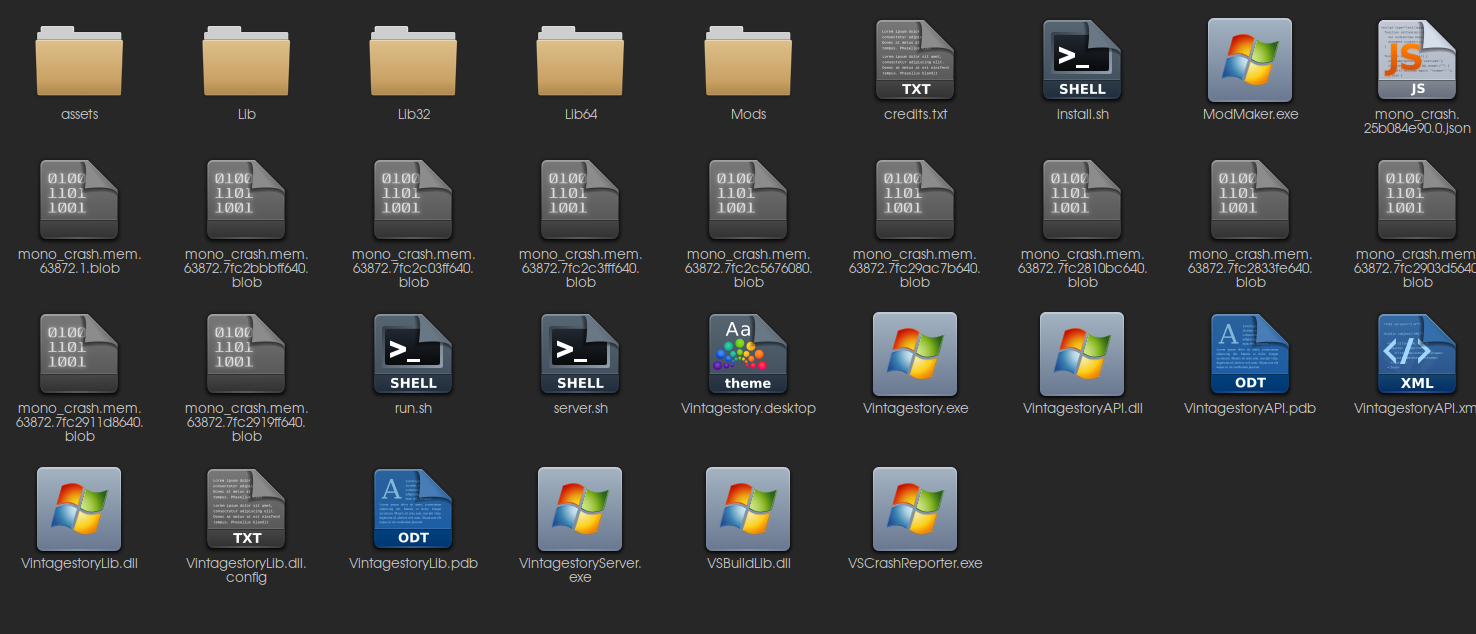Select the blob file ending in 7fc2919ff640
1476x634 pixels.
tap(246, 354)
